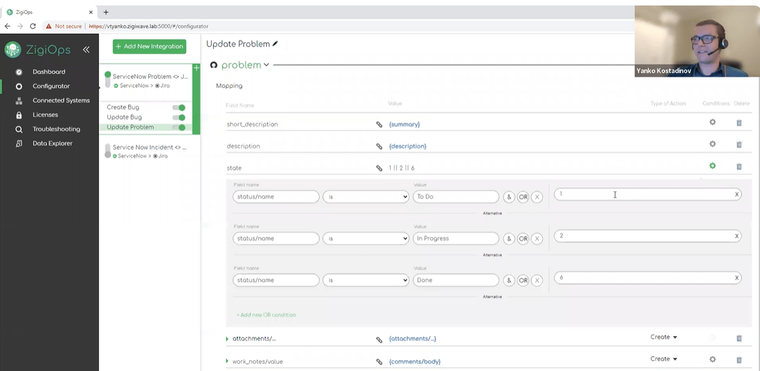
Task: Open operator dropdown for In Progress condition
Action: click(x=365, y=239)
